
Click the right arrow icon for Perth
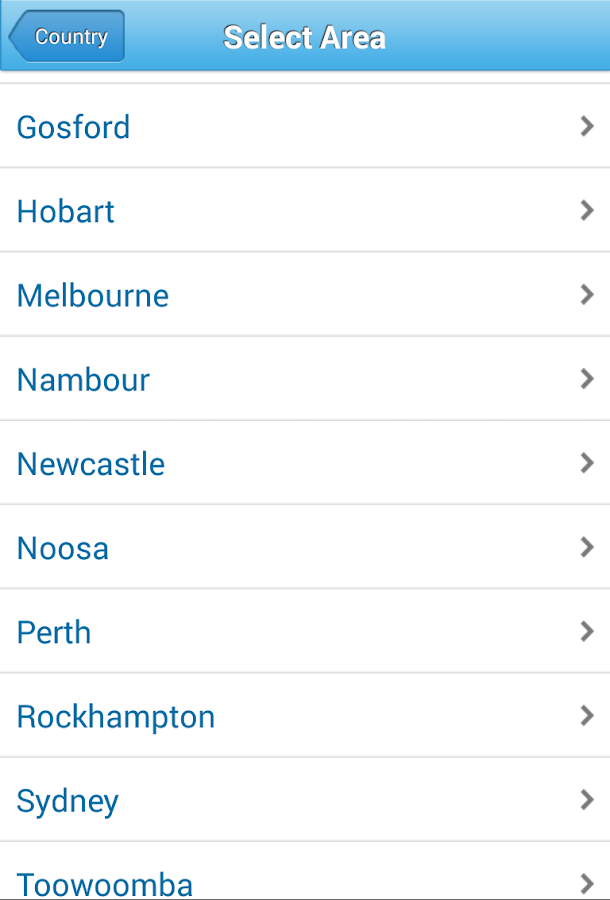pos(587,631)
